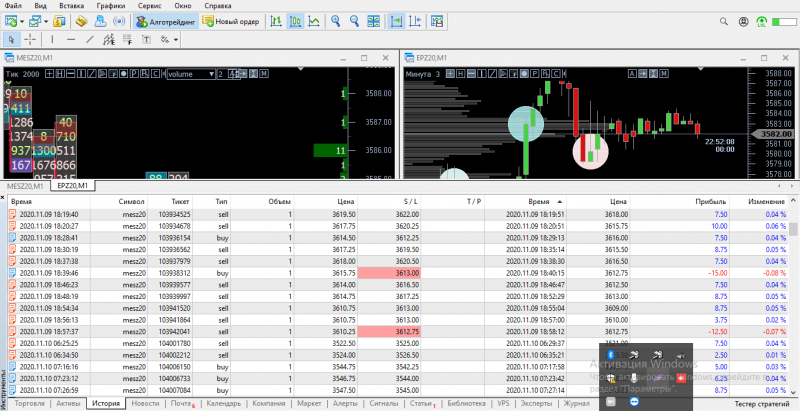Image resolution: width=800 pixels, height=411 pixels.
Task: Click the profit value -15.00
Action: coord(717,273)
